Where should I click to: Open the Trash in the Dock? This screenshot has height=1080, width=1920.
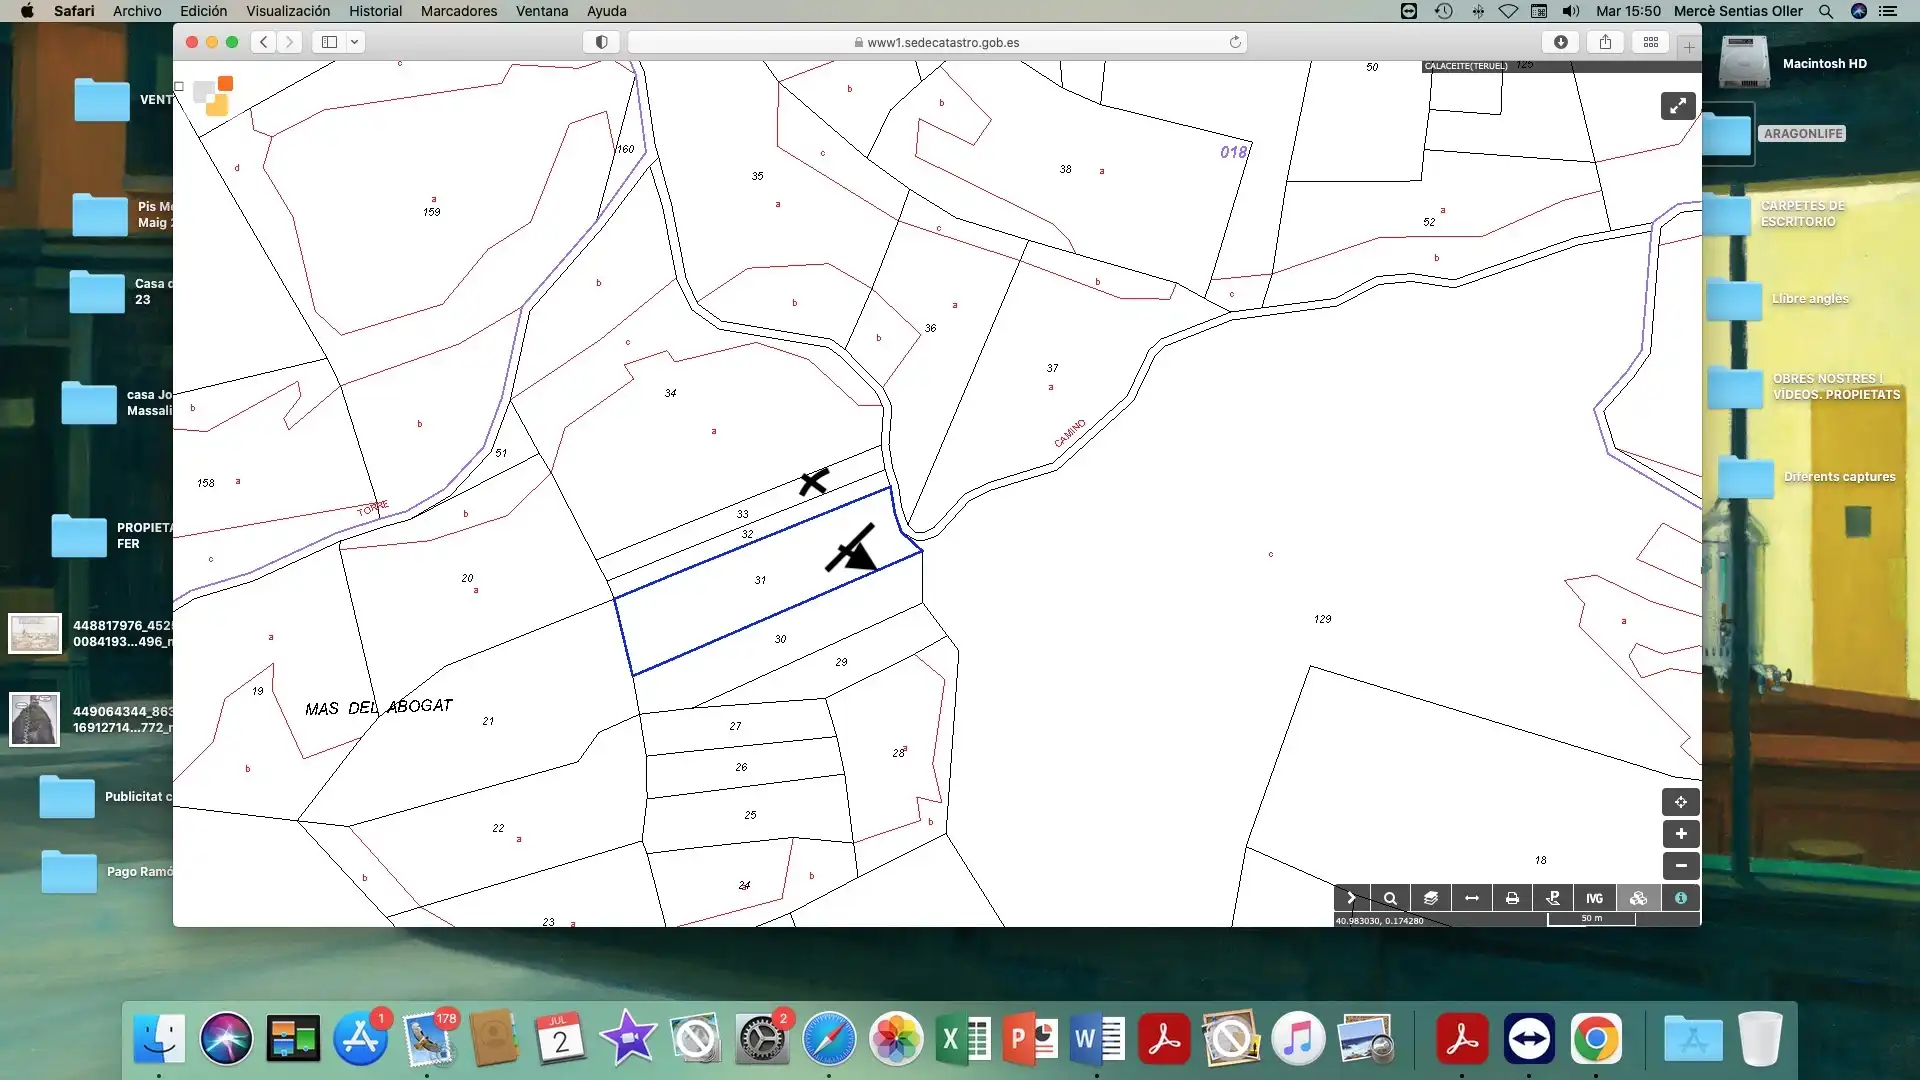tap(1760, 1039)
